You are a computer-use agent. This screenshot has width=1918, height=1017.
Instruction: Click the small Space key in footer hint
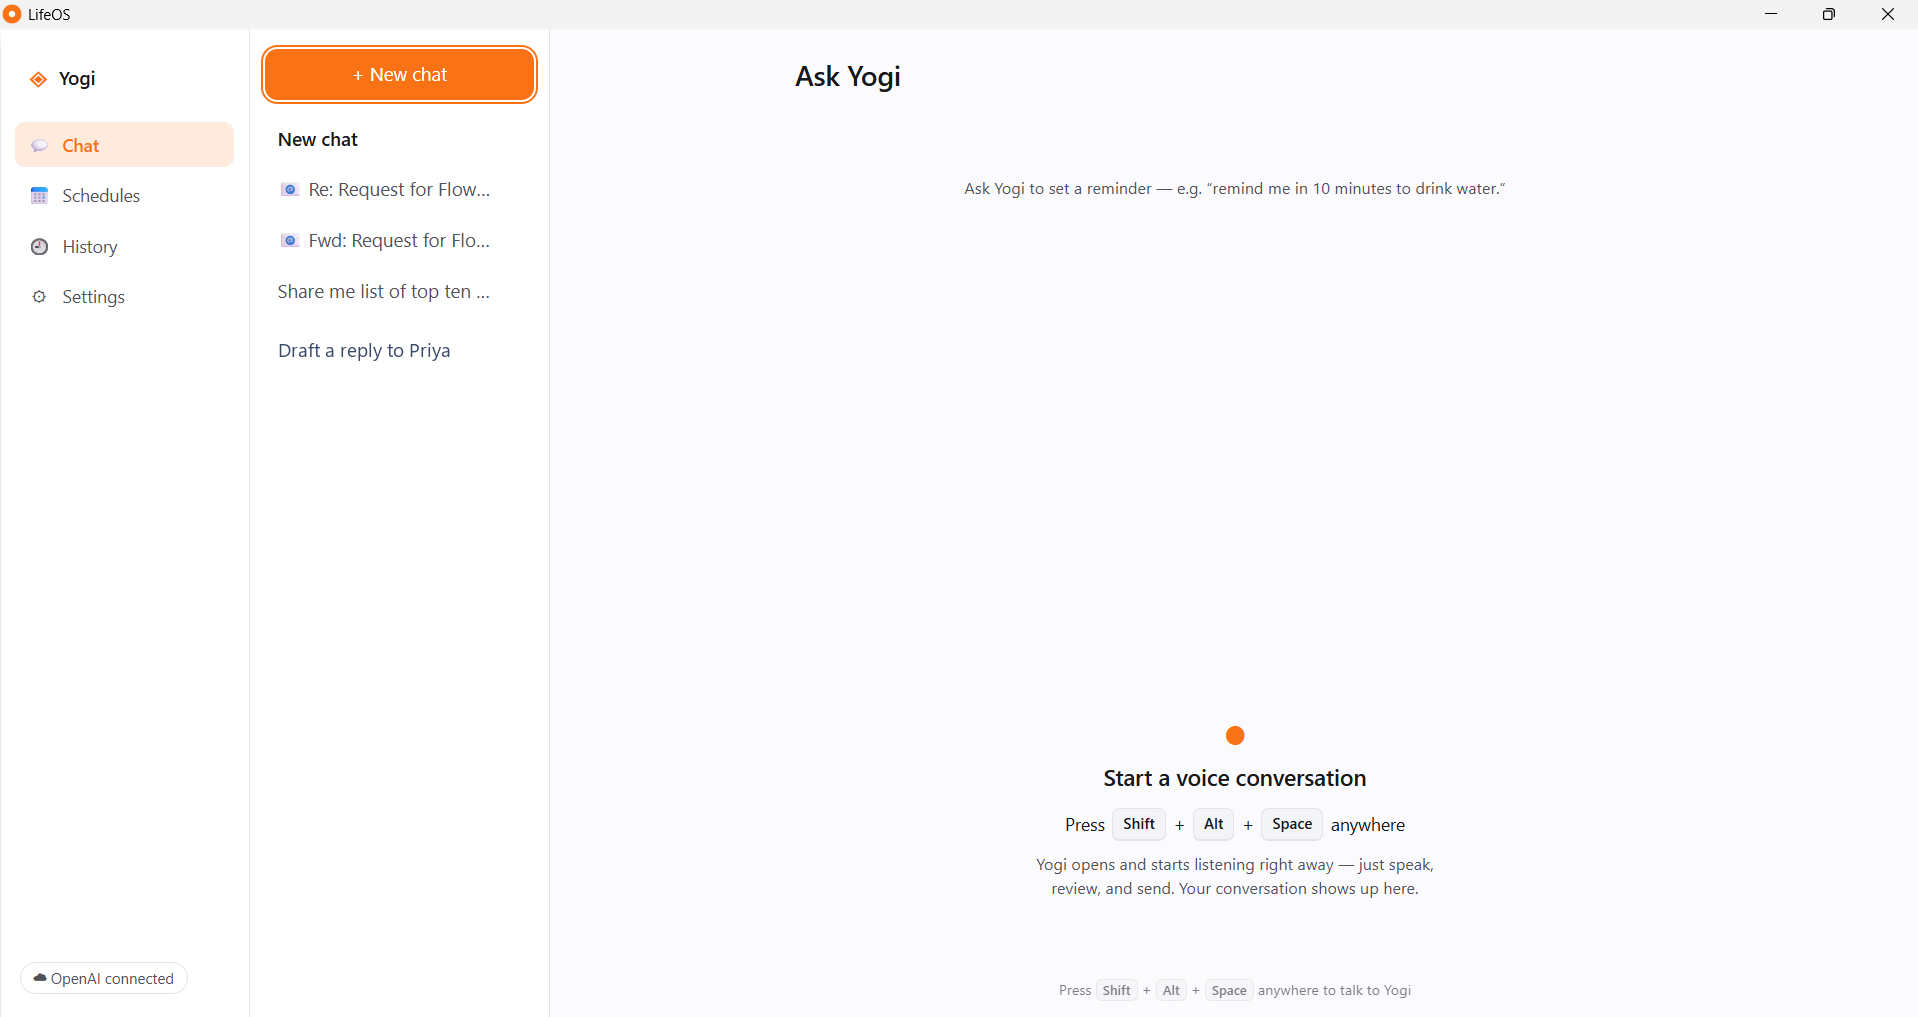coord(1229,990)
